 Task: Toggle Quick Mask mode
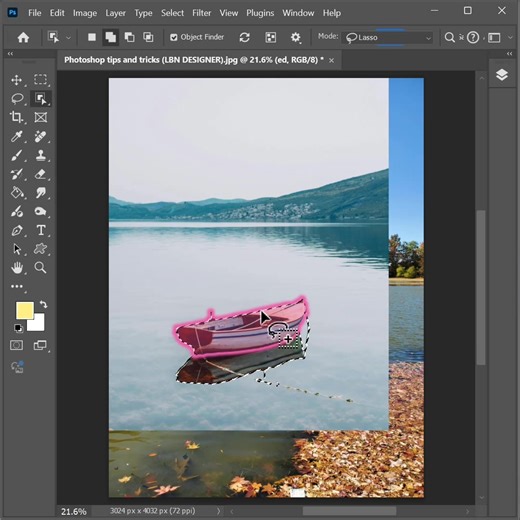[17, 345]
